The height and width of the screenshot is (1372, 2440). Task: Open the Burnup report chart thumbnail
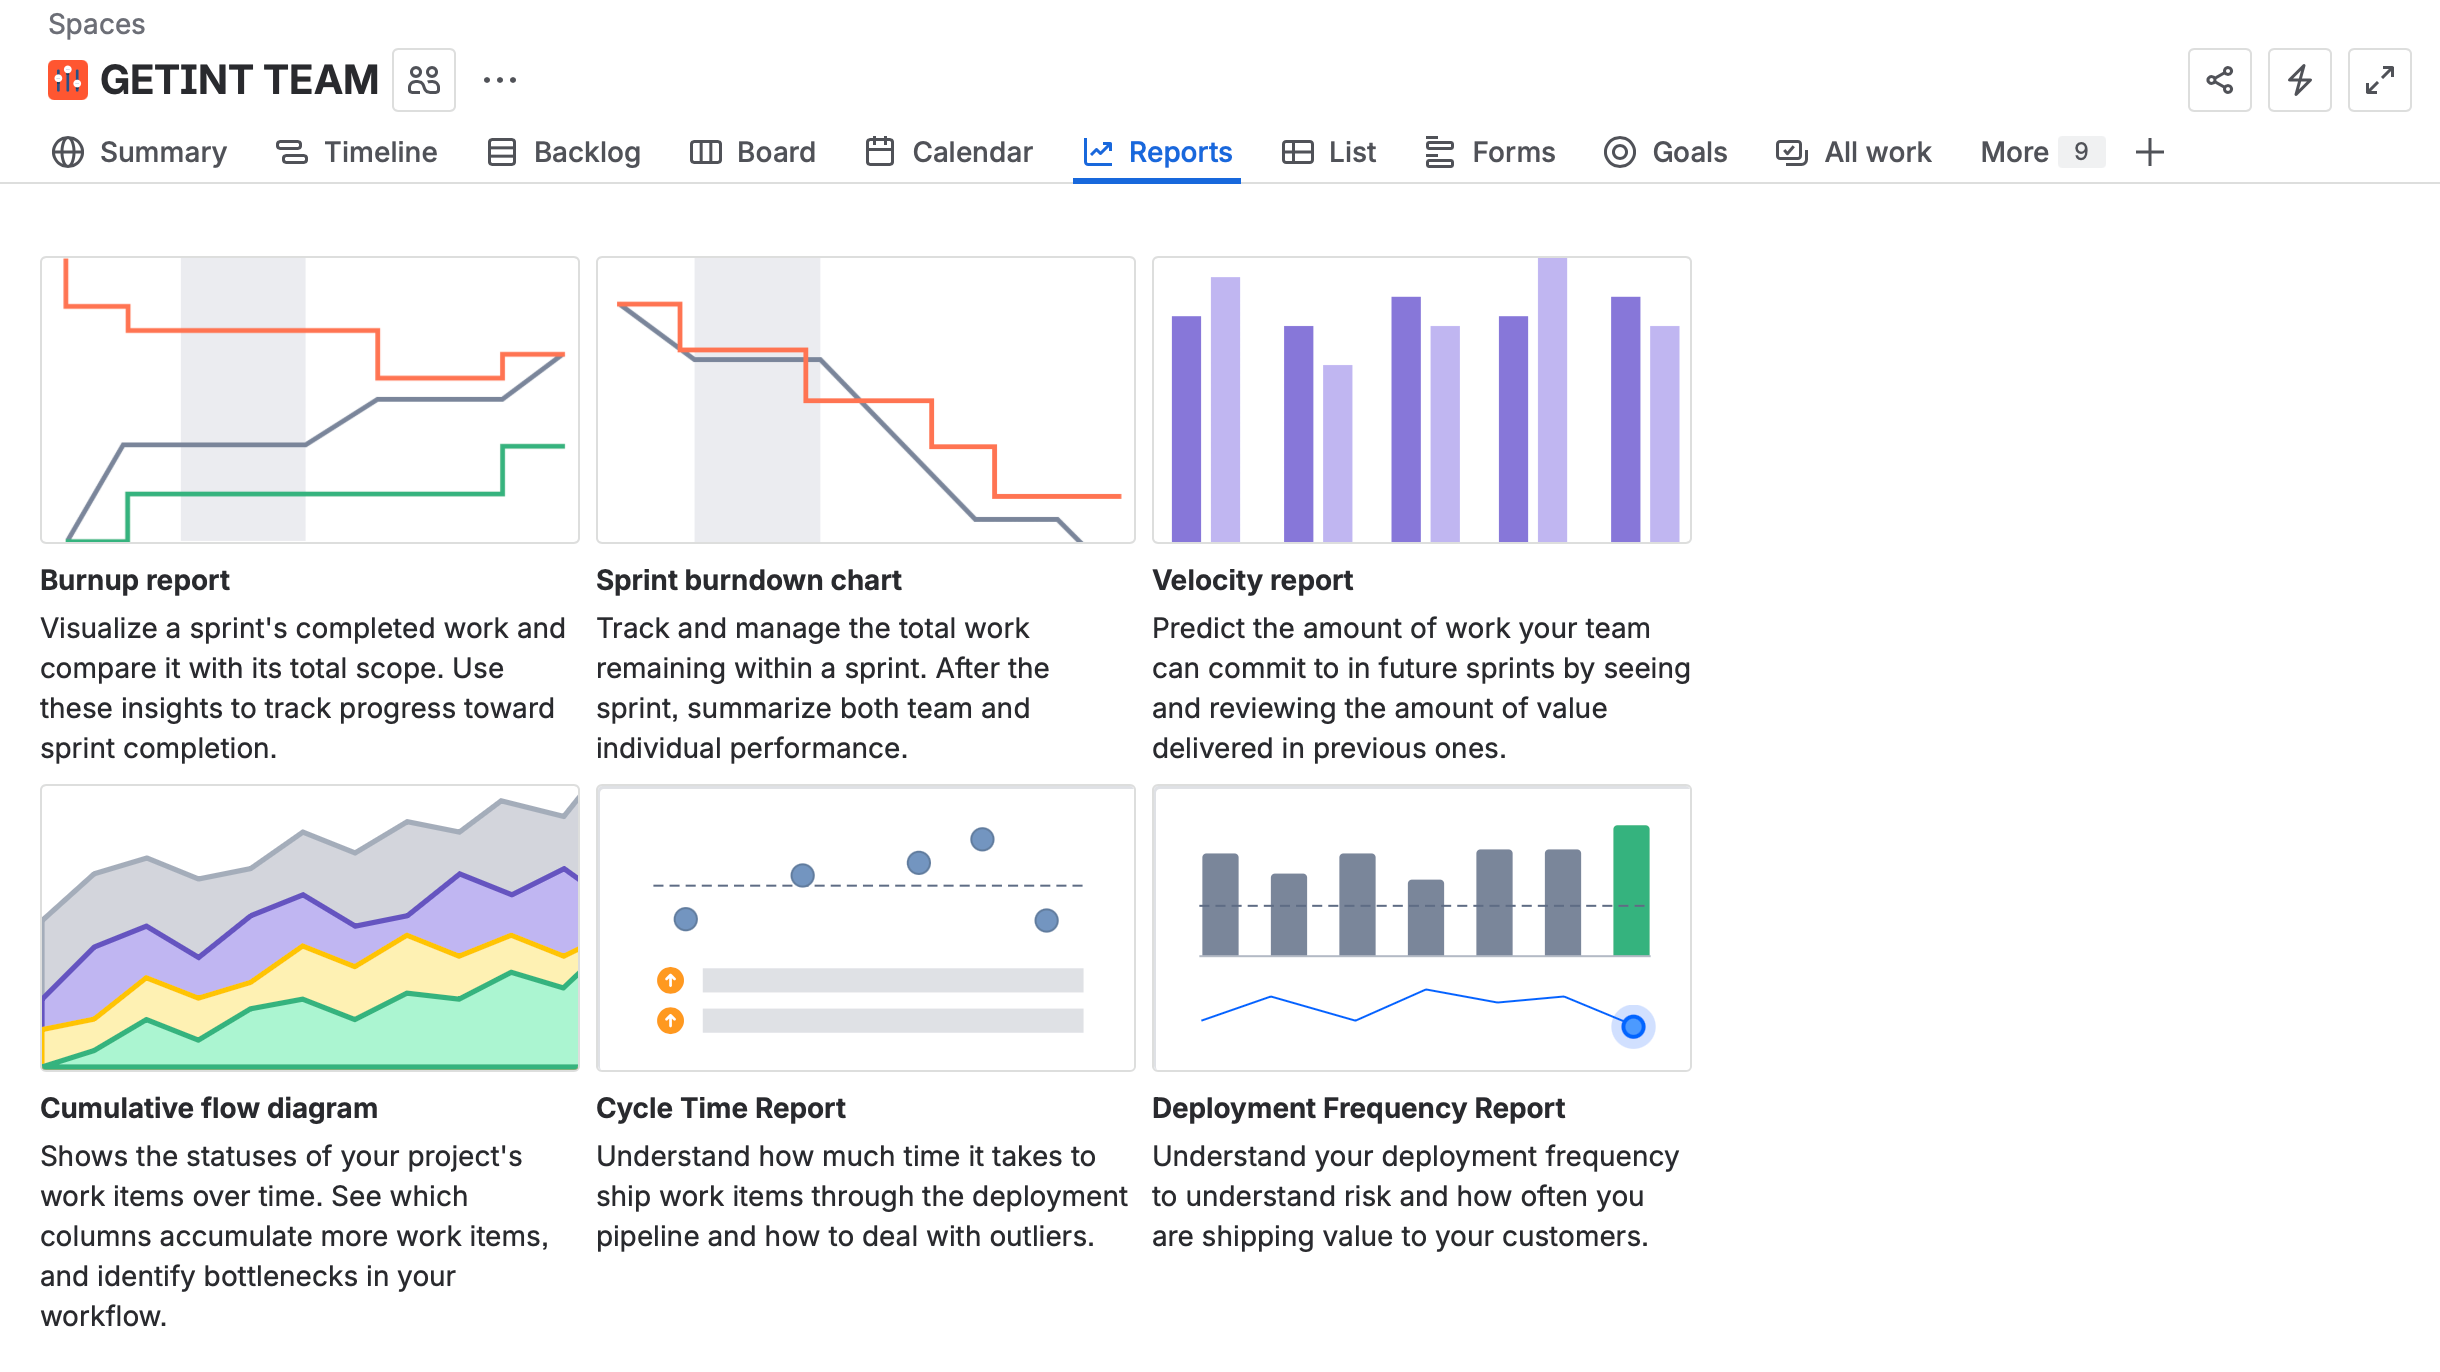308,399
